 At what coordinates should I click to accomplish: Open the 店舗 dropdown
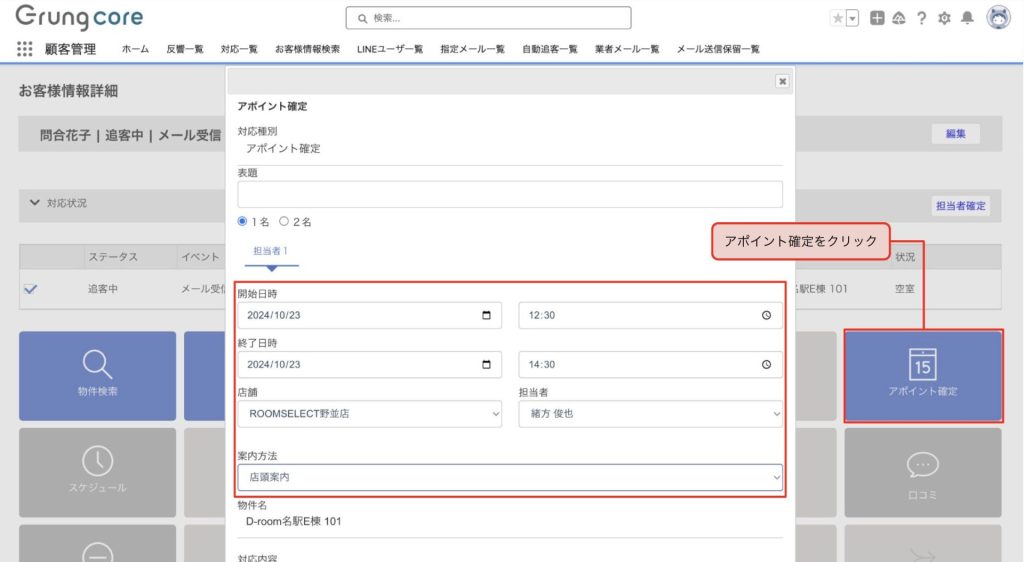coord(369,413)
